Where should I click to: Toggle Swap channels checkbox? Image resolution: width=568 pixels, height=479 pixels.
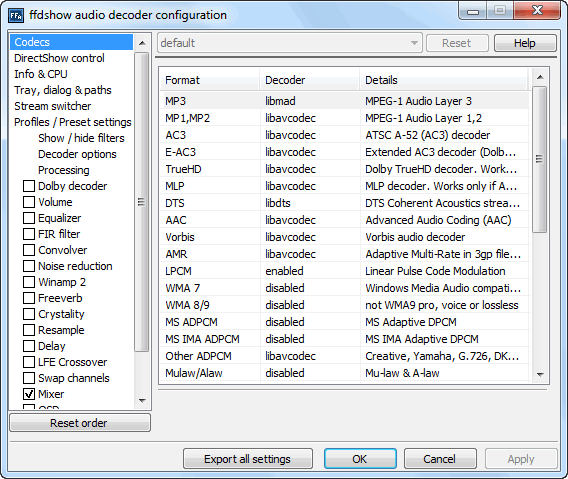(x=29, y=378)
